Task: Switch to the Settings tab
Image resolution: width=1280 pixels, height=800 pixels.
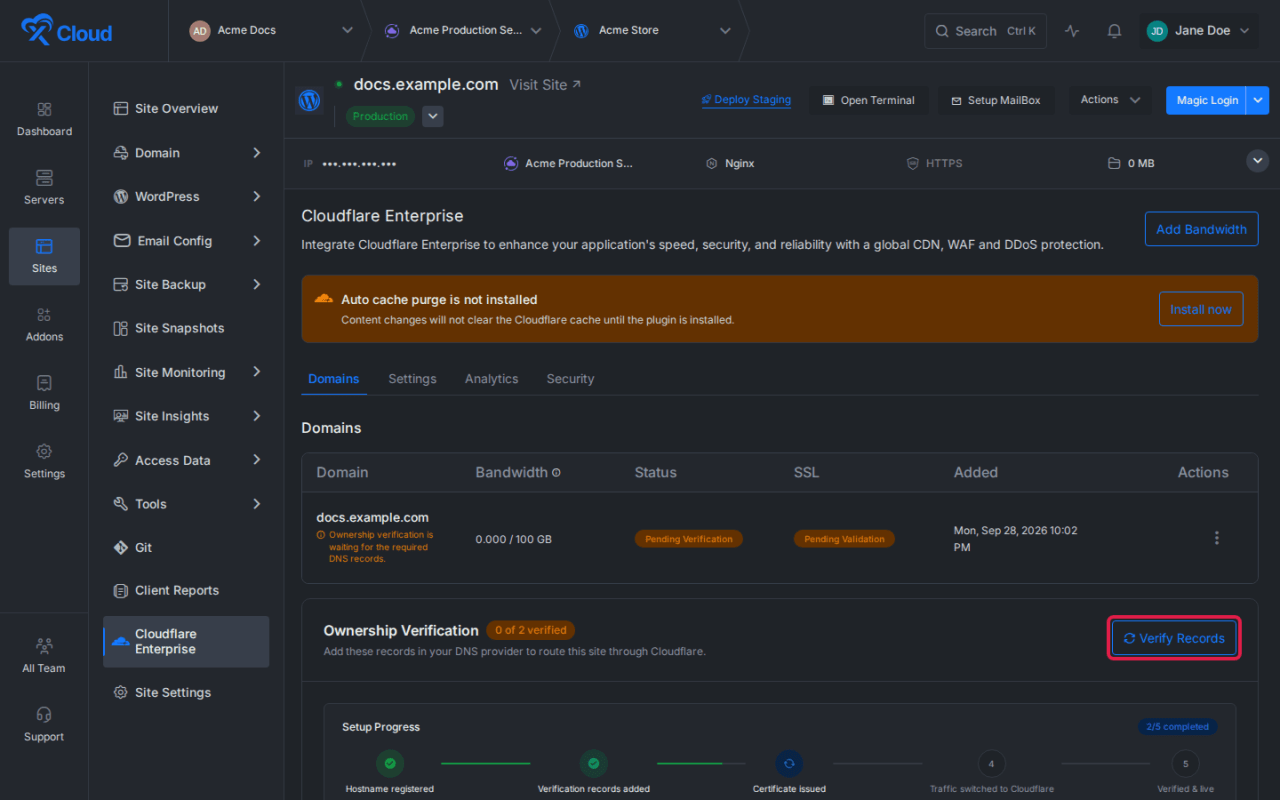Action: [x=412, y=379]
